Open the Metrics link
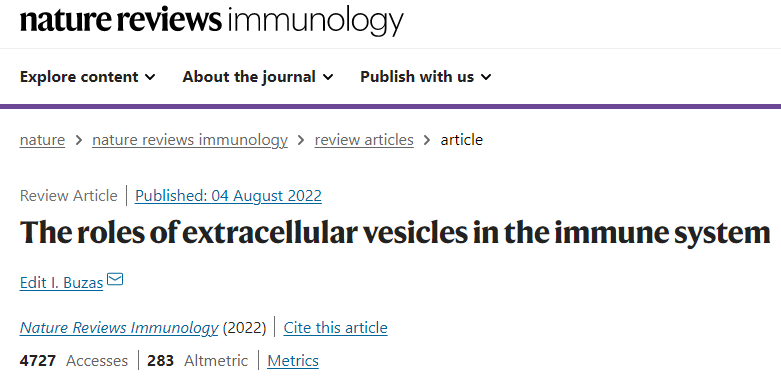781x376 pixels. tap(293, 361)
